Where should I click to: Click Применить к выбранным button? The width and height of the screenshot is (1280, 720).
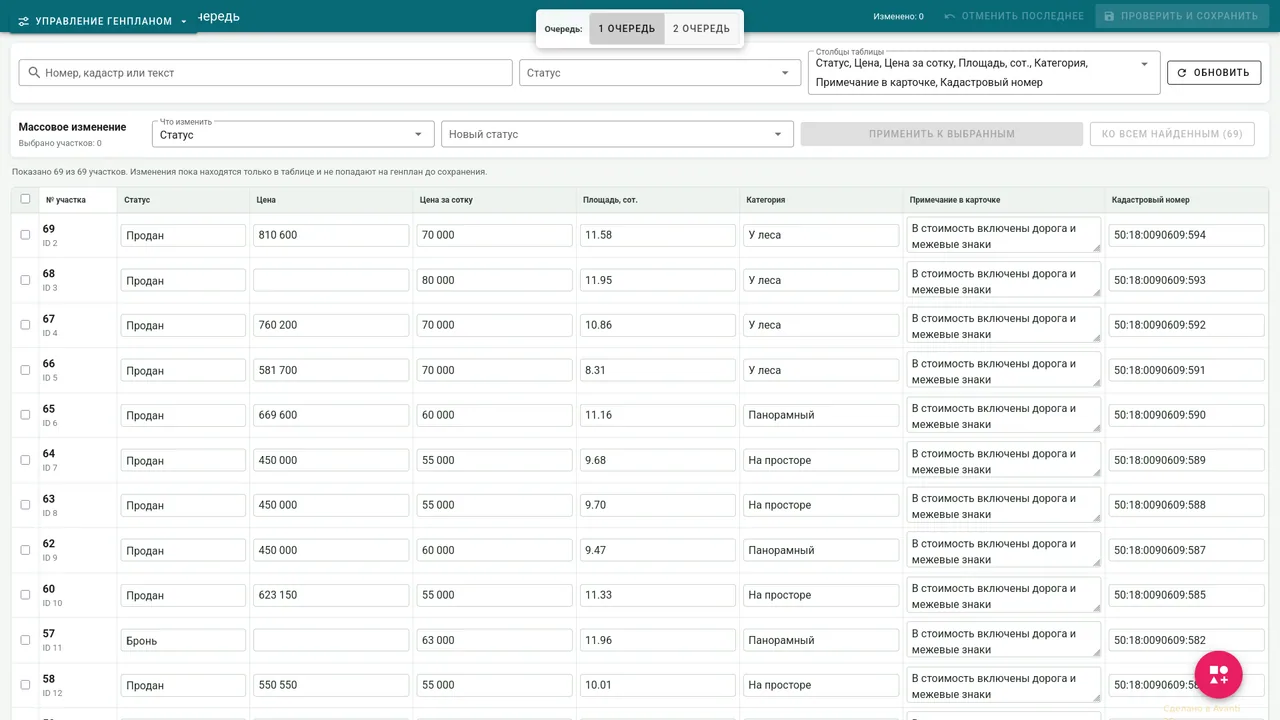tap(942, 134)
